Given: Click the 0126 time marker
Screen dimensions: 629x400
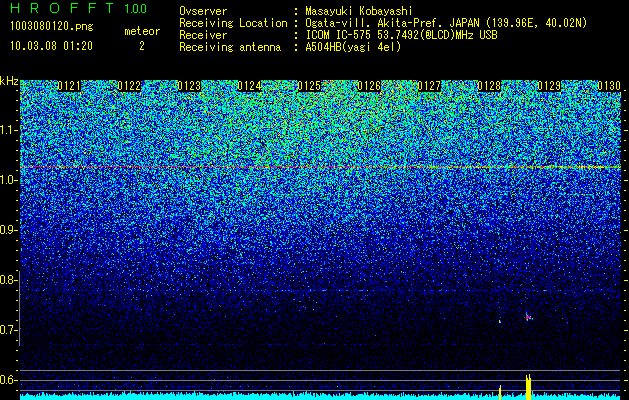Looking at the screenshot, I should pos(369,86).
